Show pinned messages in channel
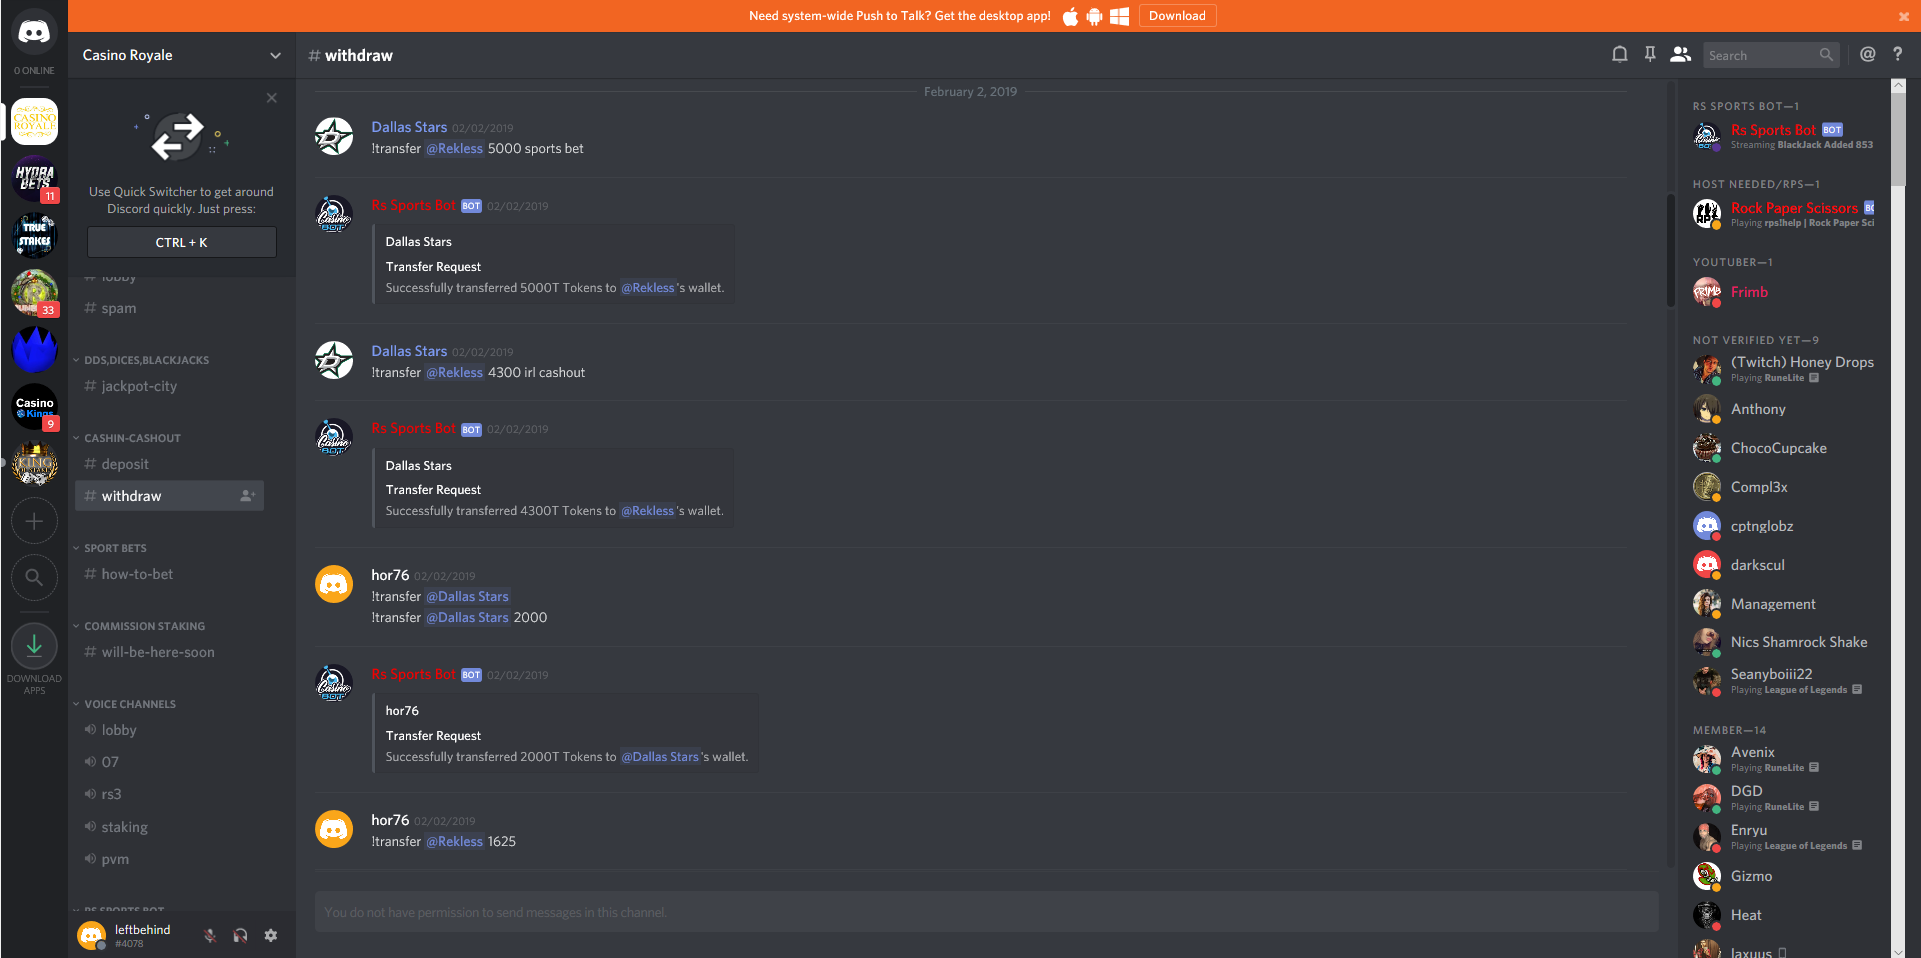Image resolution: width=1921 pixels, height=958 pixels. [x=1650, y=55]
